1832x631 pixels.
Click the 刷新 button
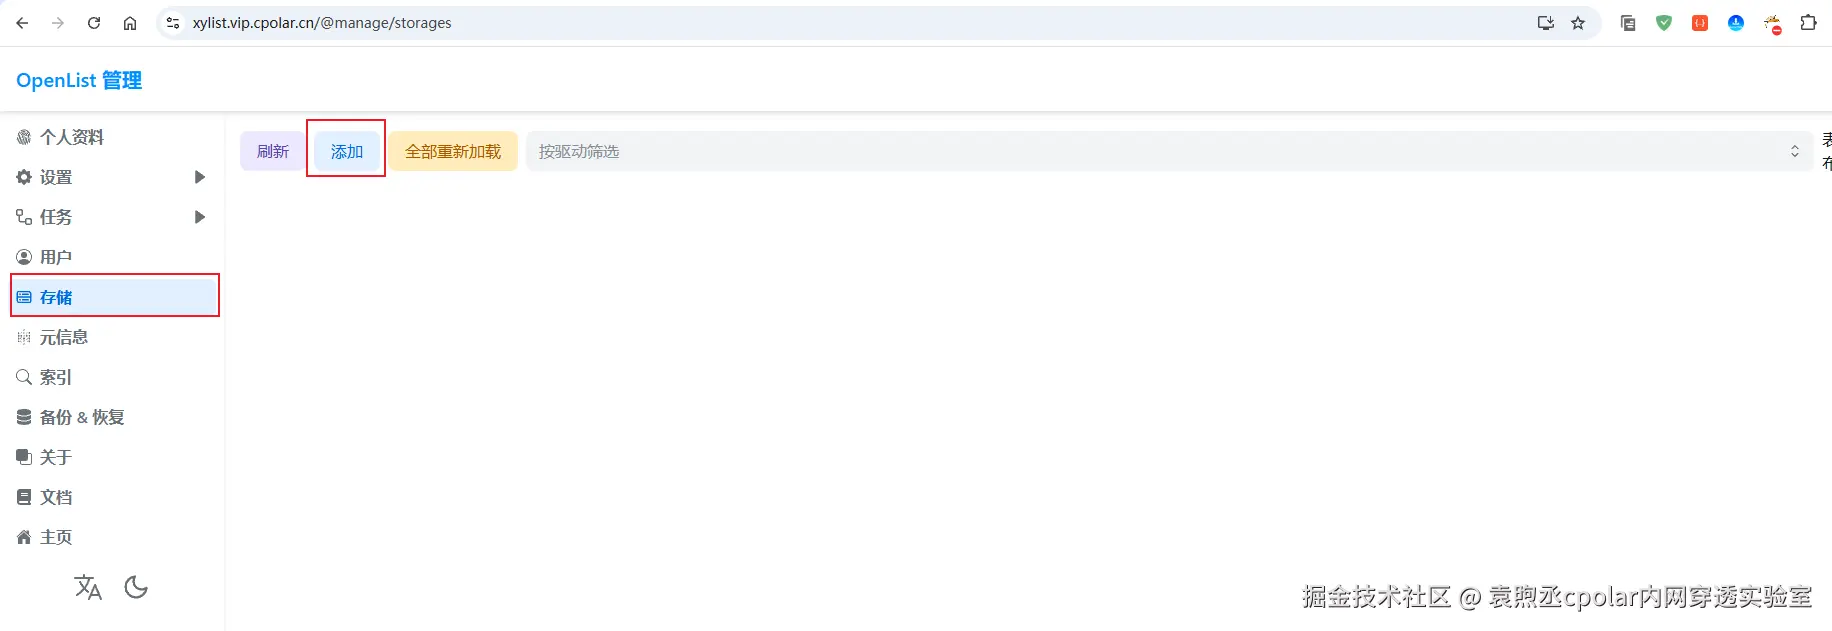273,151
